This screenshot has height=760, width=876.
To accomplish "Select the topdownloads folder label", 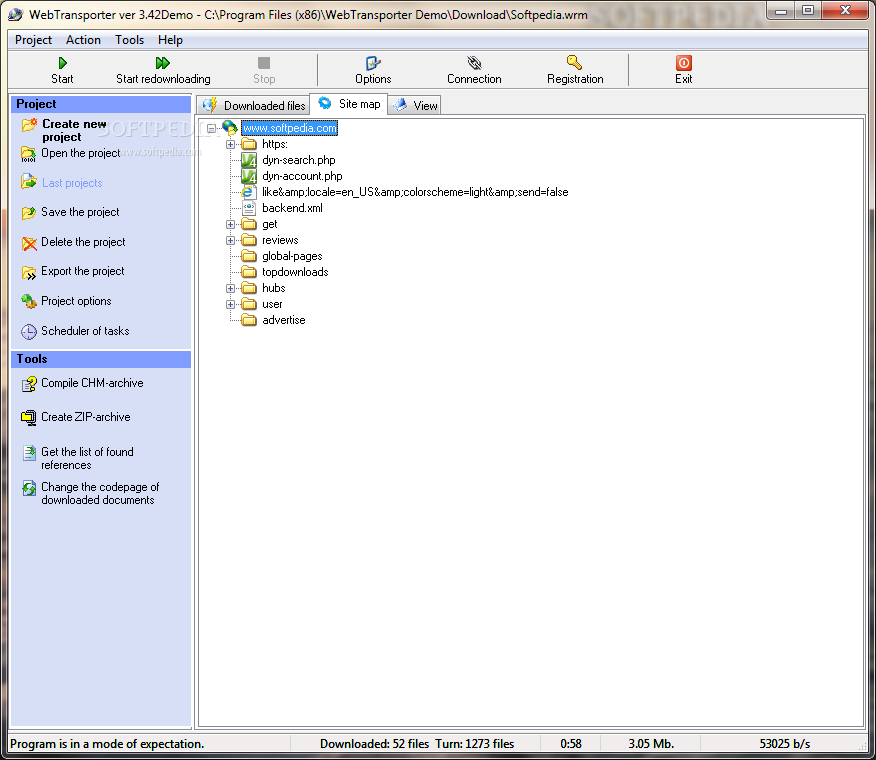I will (x=295, y=272).
